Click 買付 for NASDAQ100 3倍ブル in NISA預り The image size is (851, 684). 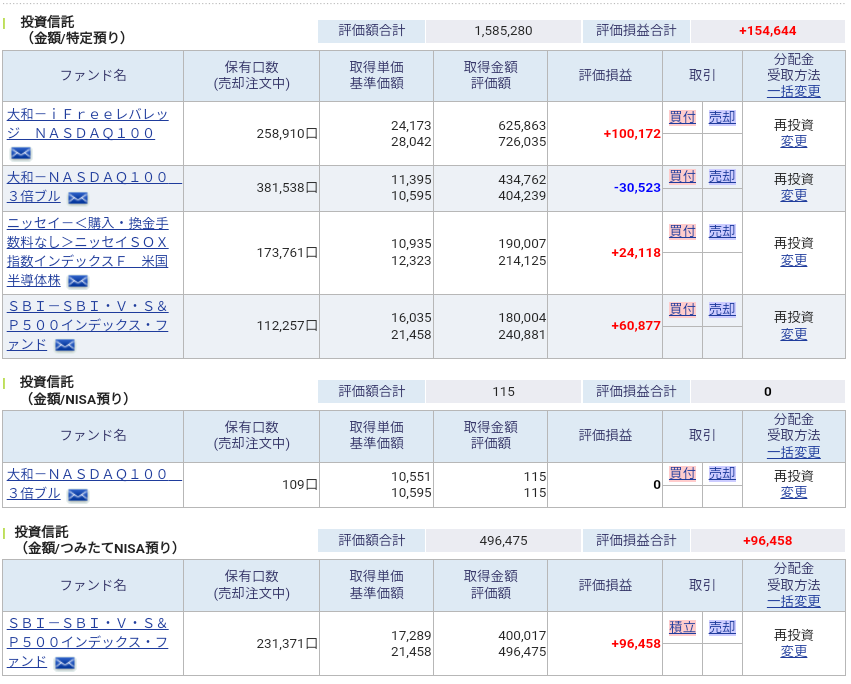(682, 473)
